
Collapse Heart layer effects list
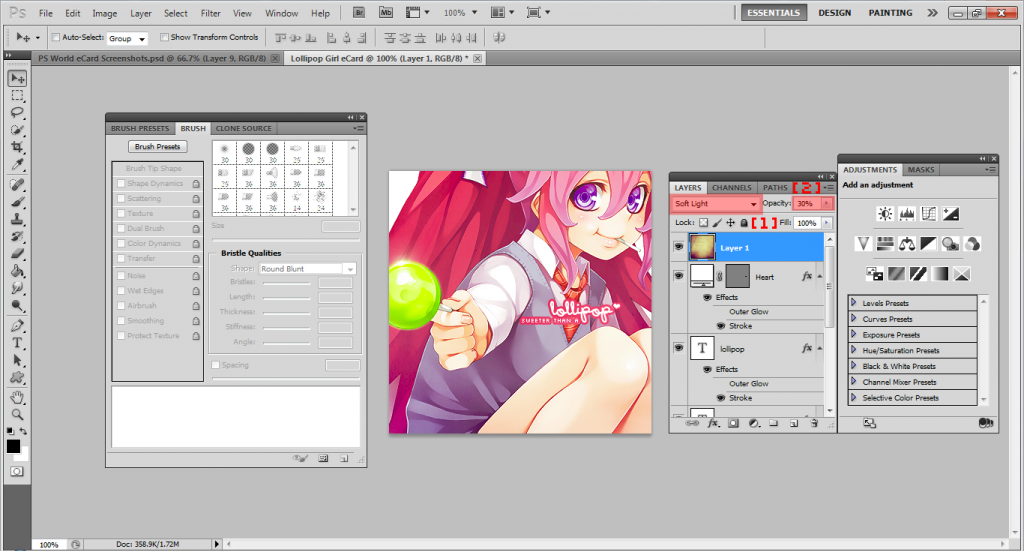(820, 276)
